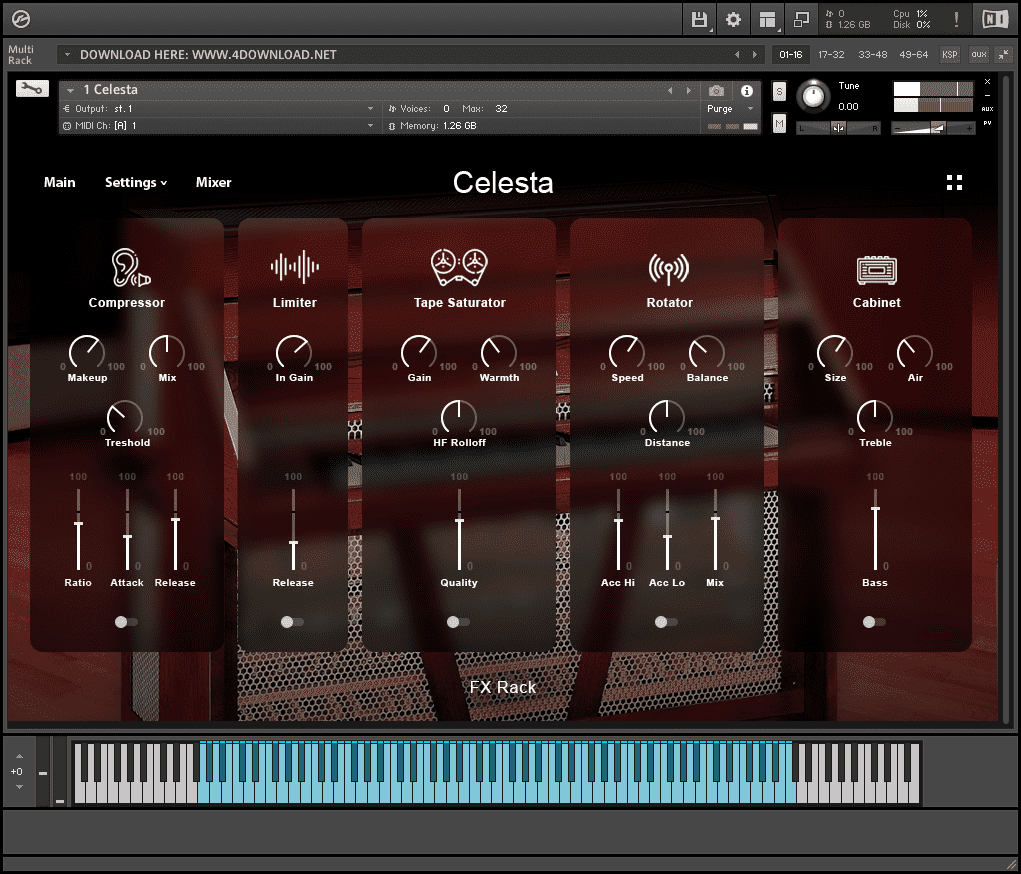The width and height of the screenshot is (1021, 874).
Task: Toggle the Compressor on/off switch
Action: pyautogui.click(x=126, y=622)
